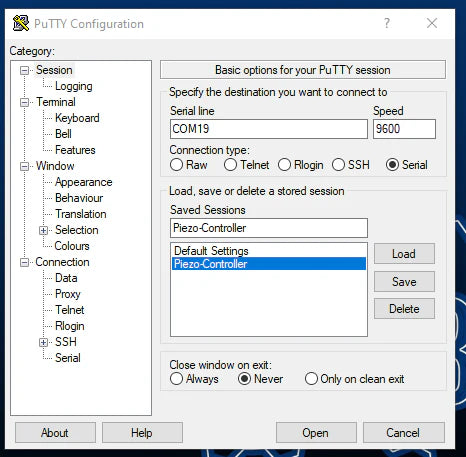This screenshot has height=457, width=466.
Task: Open the Logging category
Action: [74, 86]
